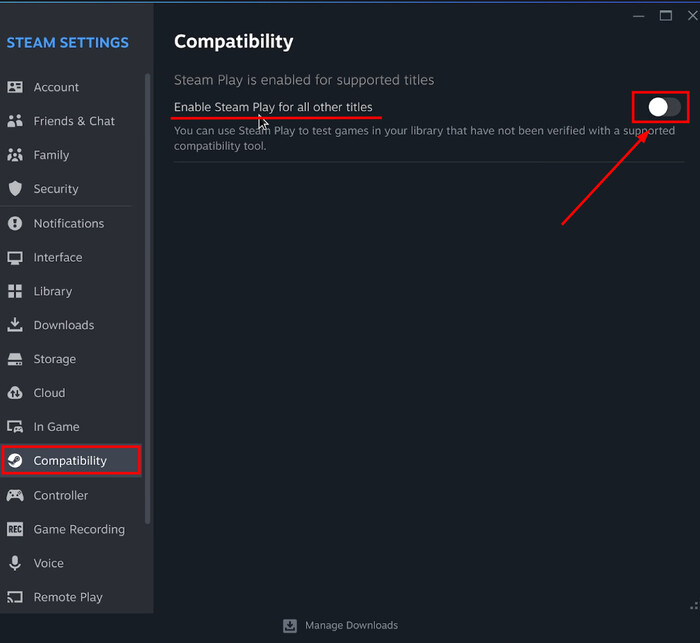Screen dimensions: 700x643
Task: Click the Friends & Chat people icon
Action: click(x=15, y=121)
